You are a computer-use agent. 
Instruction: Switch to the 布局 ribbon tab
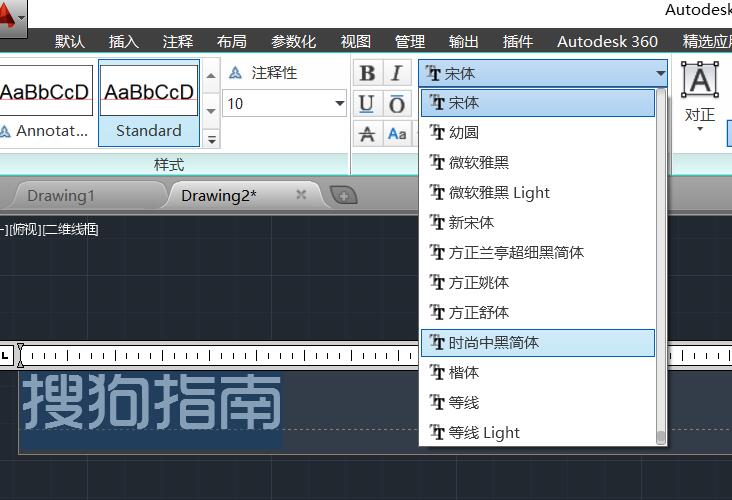click(232, 42)
